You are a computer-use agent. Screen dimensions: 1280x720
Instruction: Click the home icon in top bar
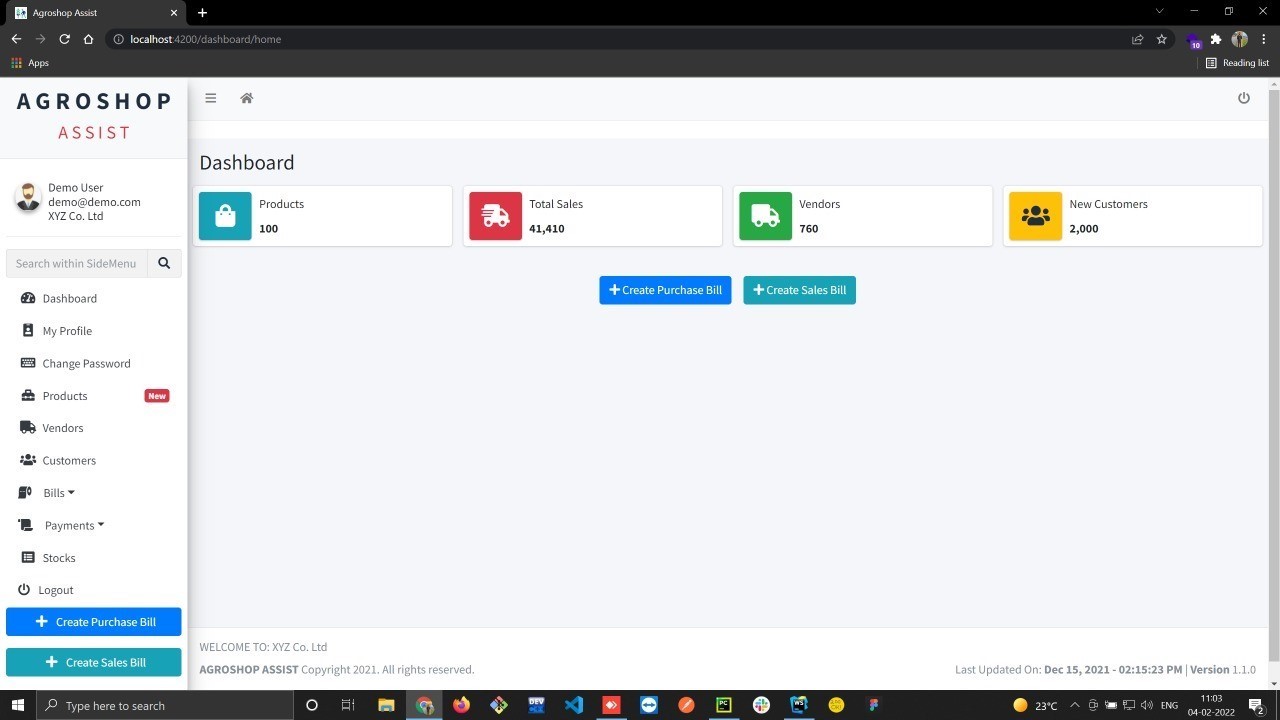point(246,98)
